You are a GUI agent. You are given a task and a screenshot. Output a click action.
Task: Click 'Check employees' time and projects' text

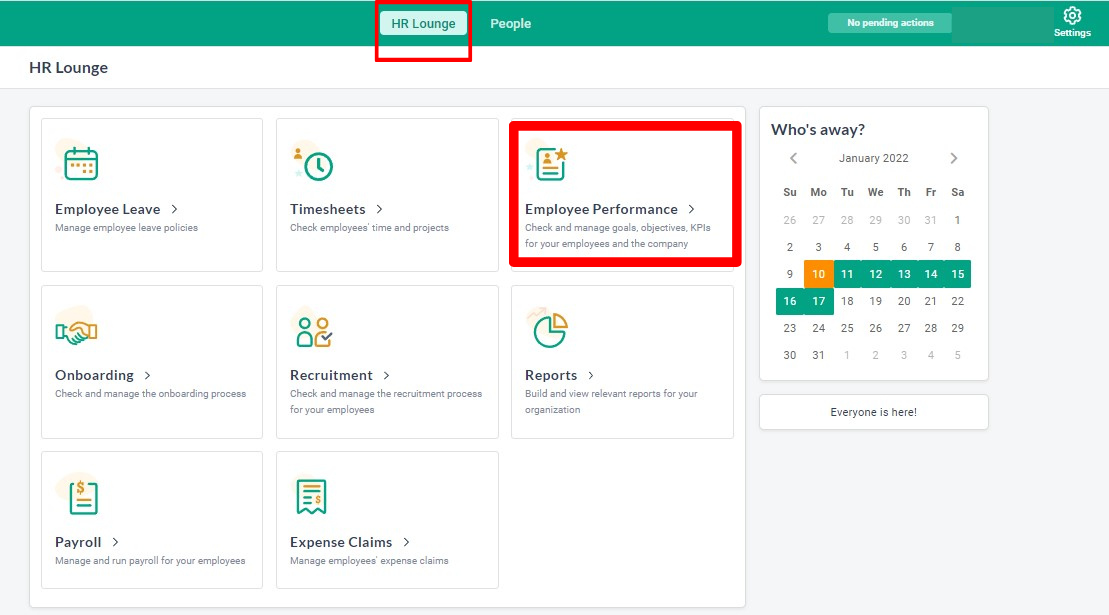pyautogui.click(x=369, y=228)
